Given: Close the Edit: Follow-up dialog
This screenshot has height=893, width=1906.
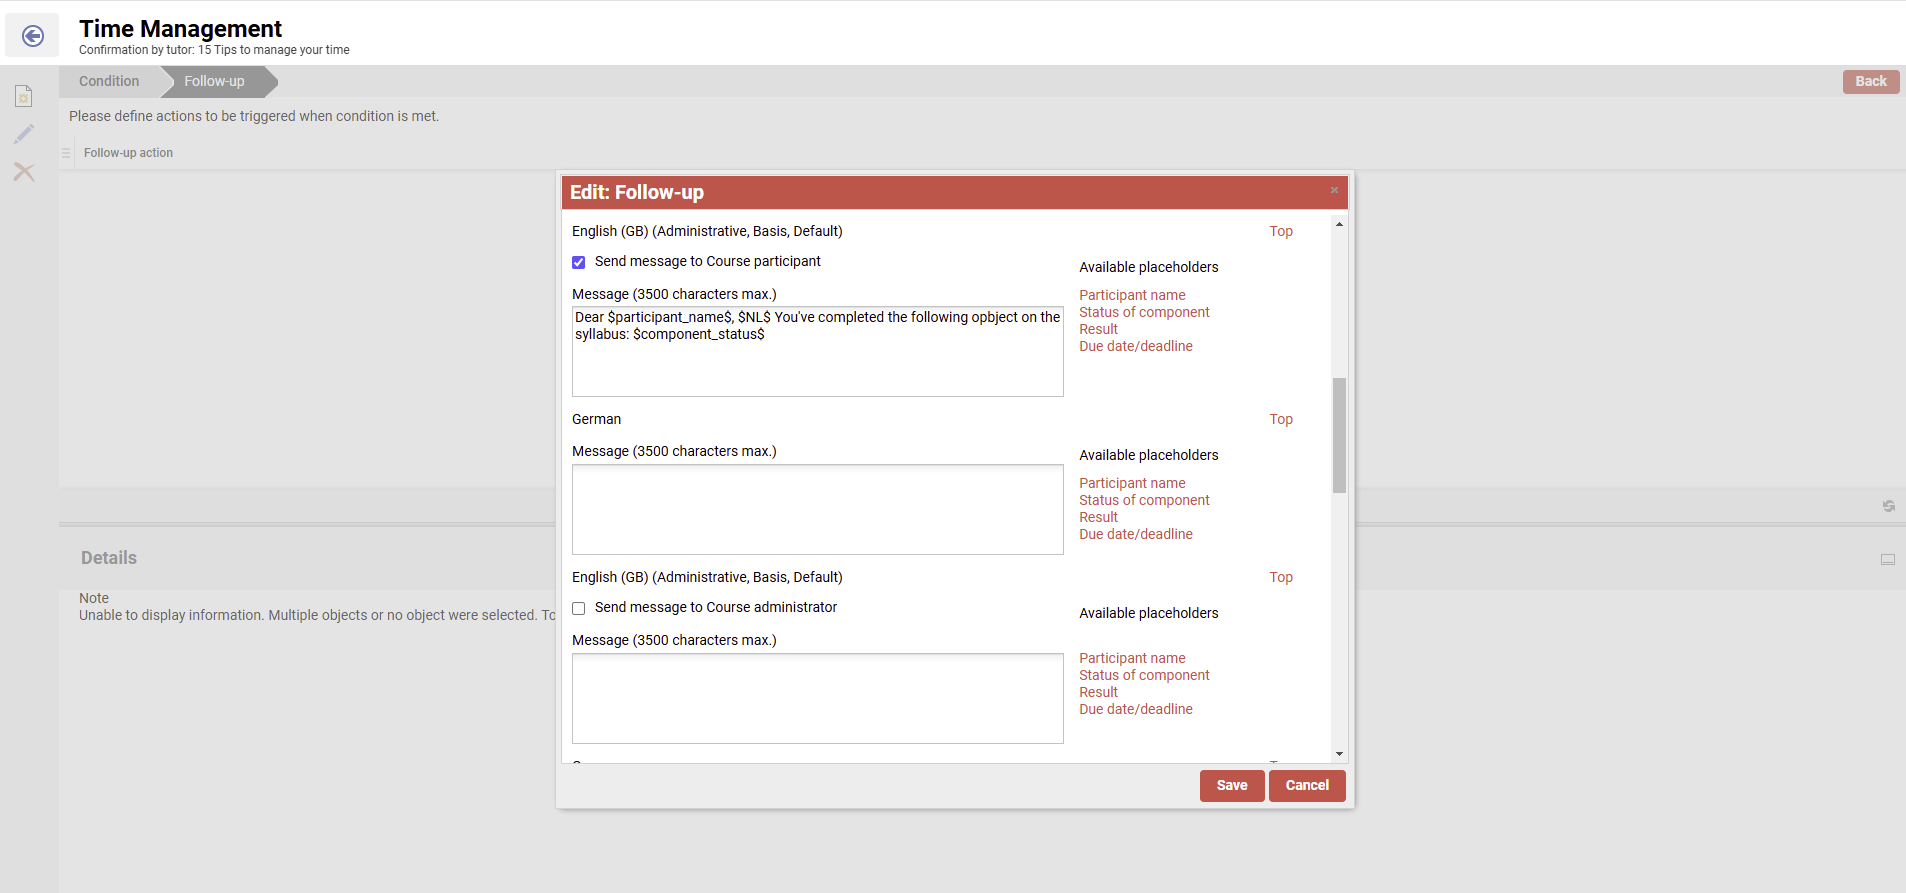Looking at the screenshot, I should click(1334, 190).
